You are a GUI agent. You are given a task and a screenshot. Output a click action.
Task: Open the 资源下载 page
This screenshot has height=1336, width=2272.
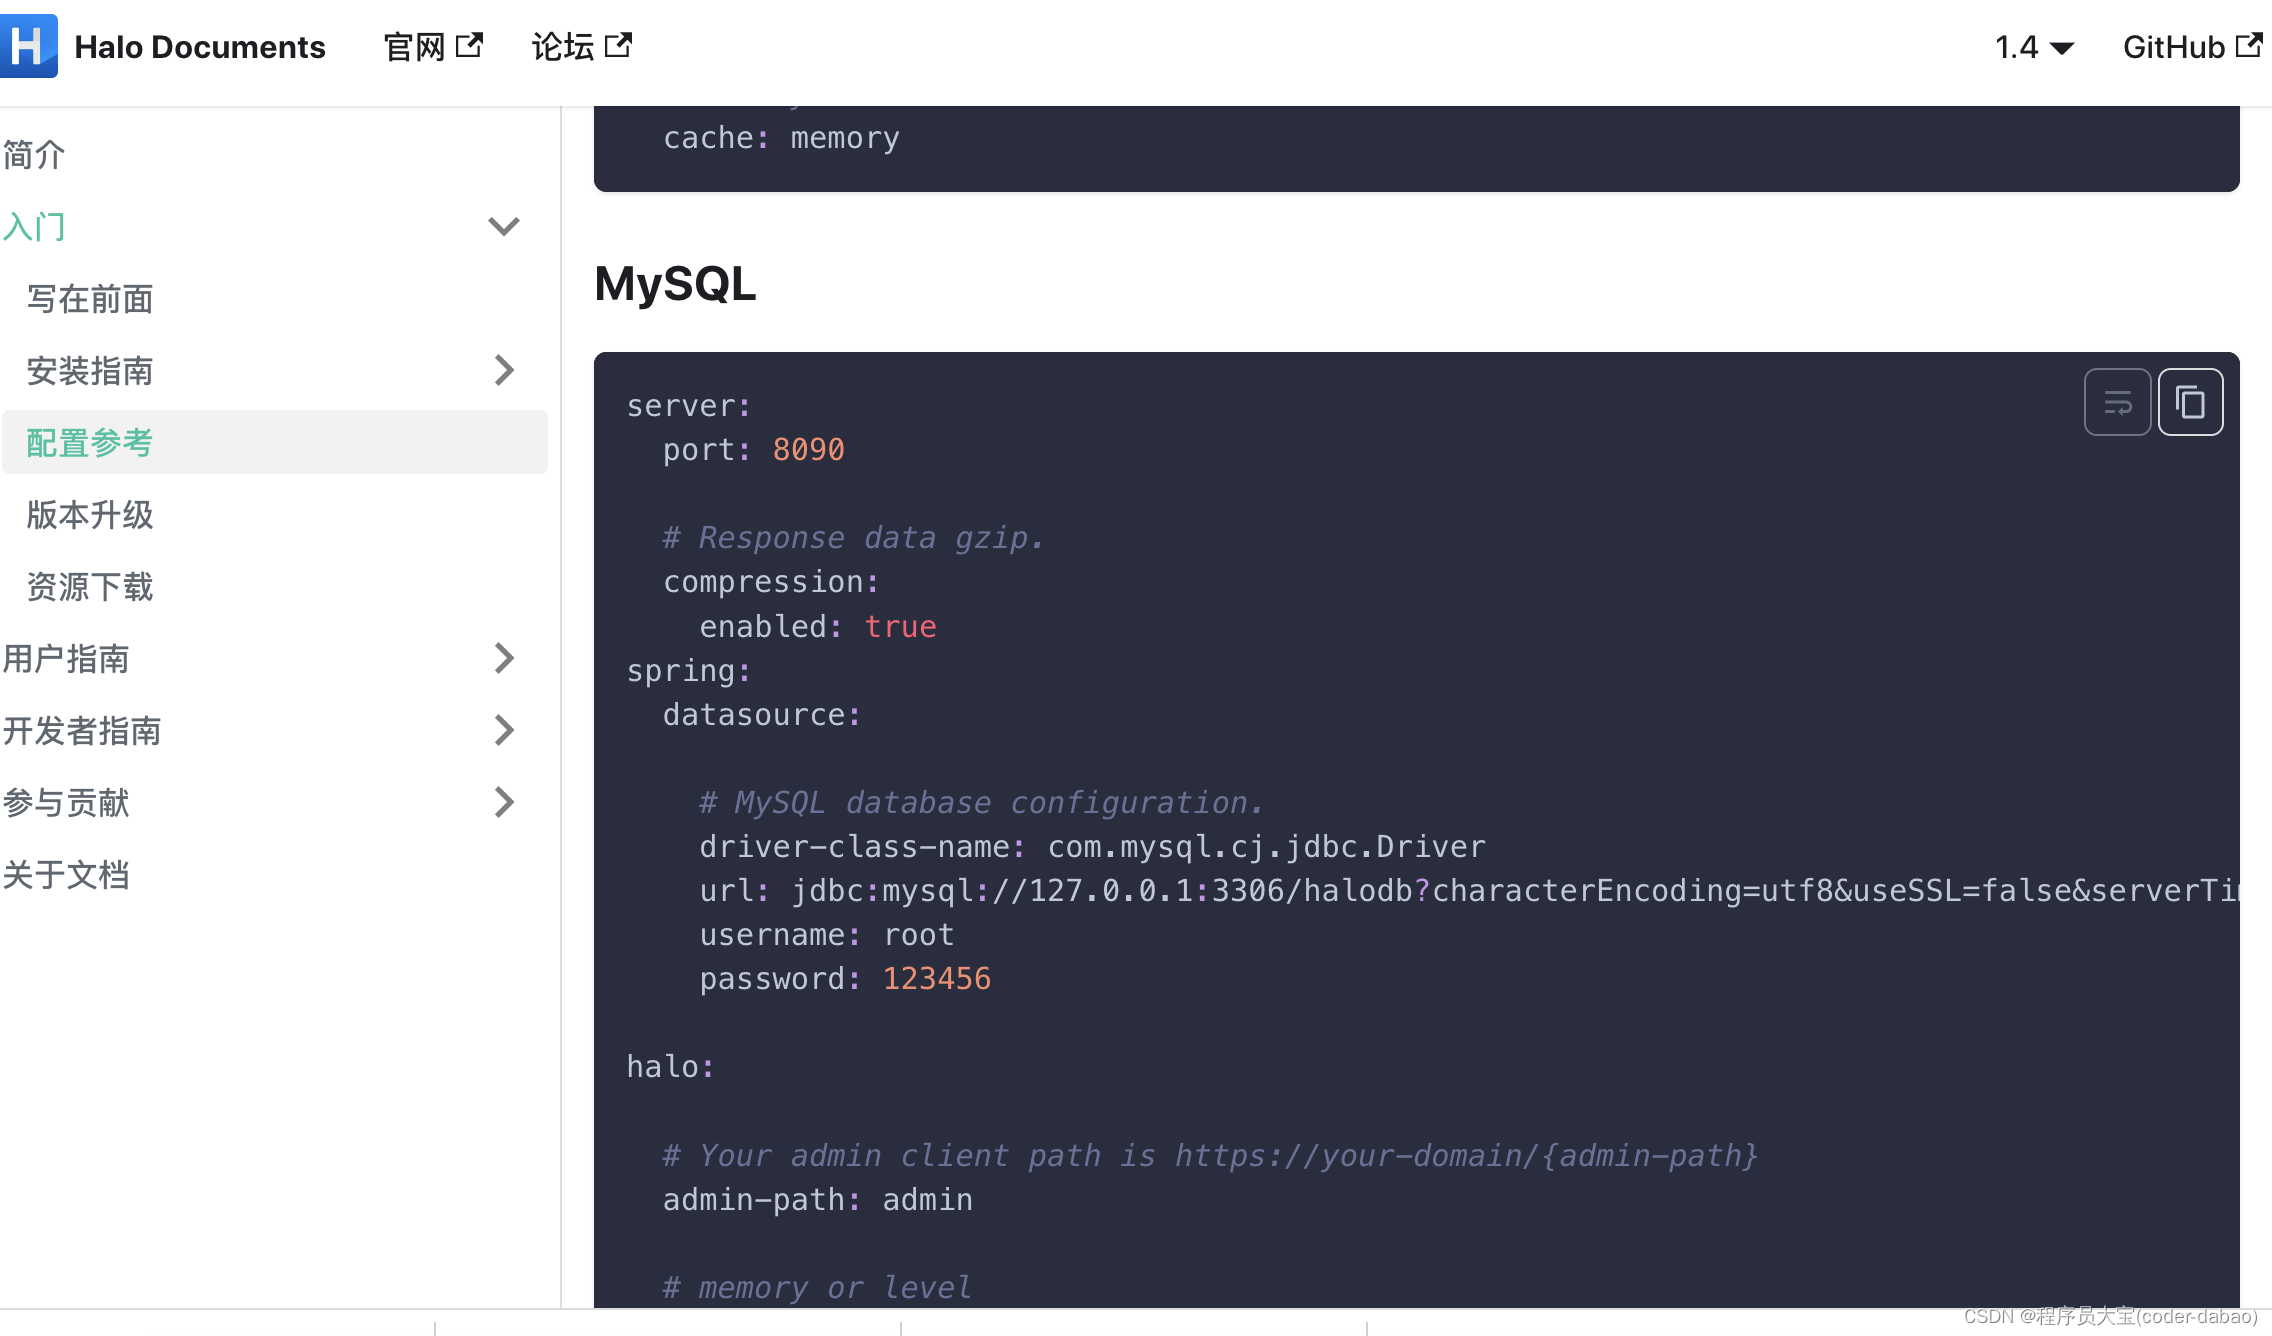tap(90, 586)
